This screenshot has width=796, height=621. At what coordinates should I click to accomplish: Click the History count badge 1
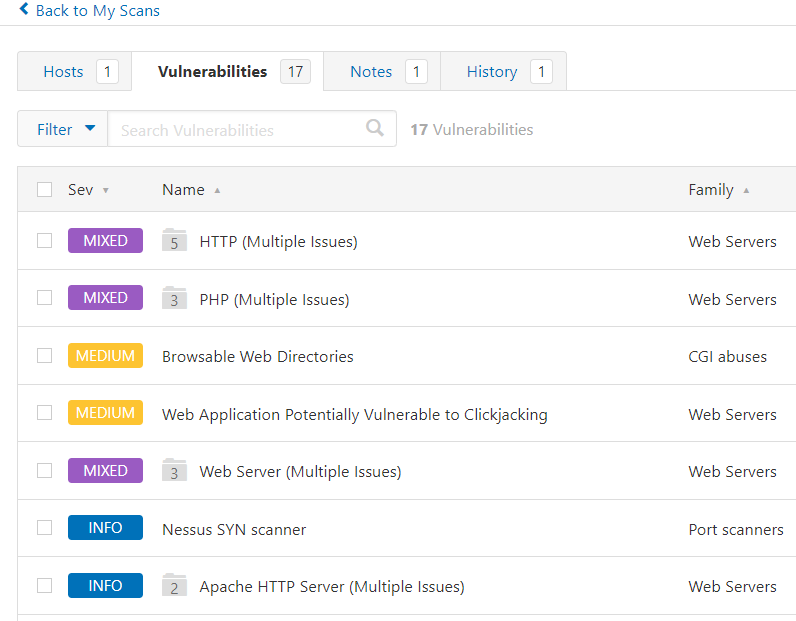point(541,72)
